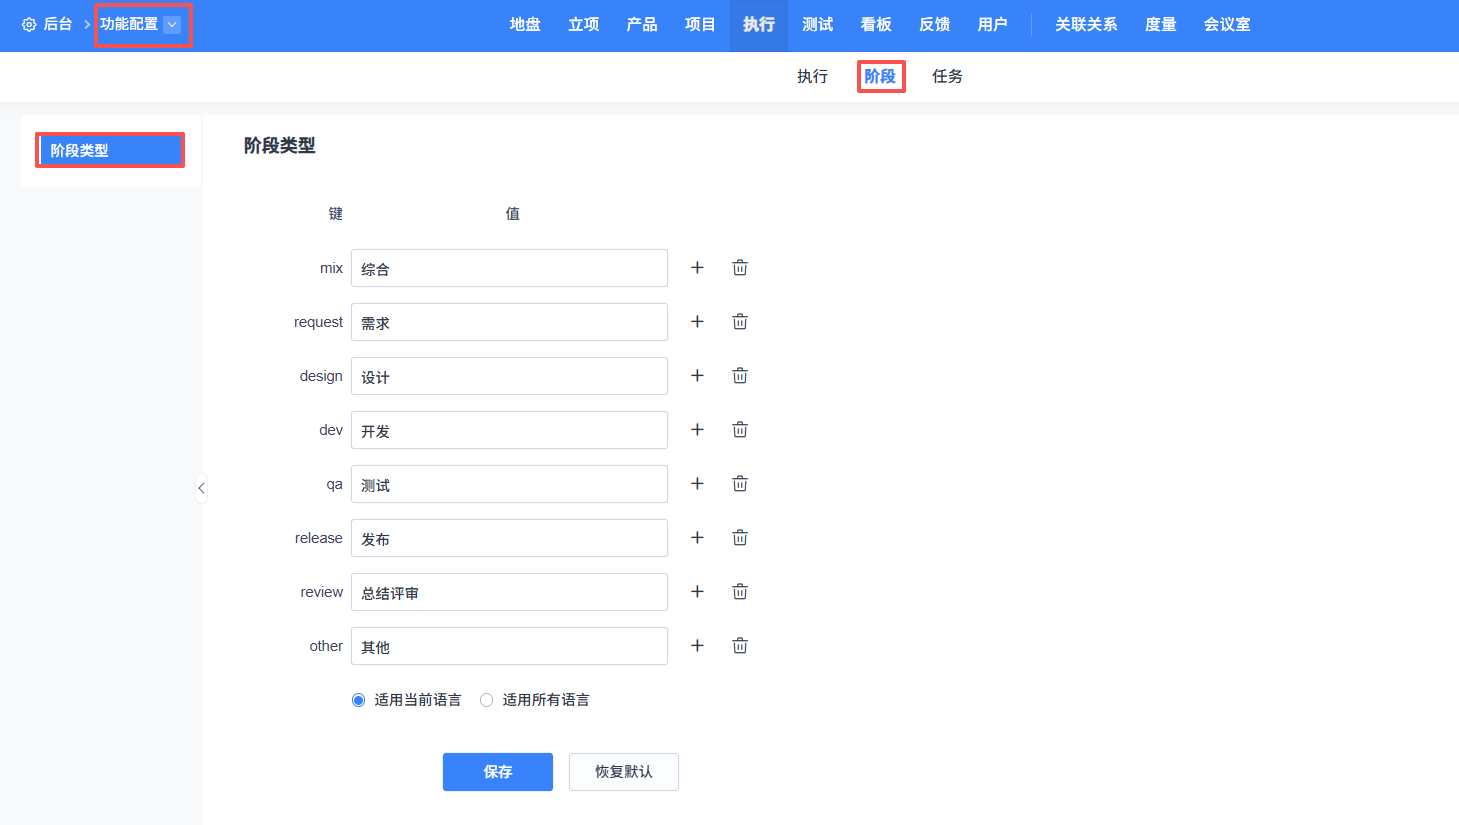Click the plus icon in the review row
Screen dimensions: 1459x825
click(697, 592)
